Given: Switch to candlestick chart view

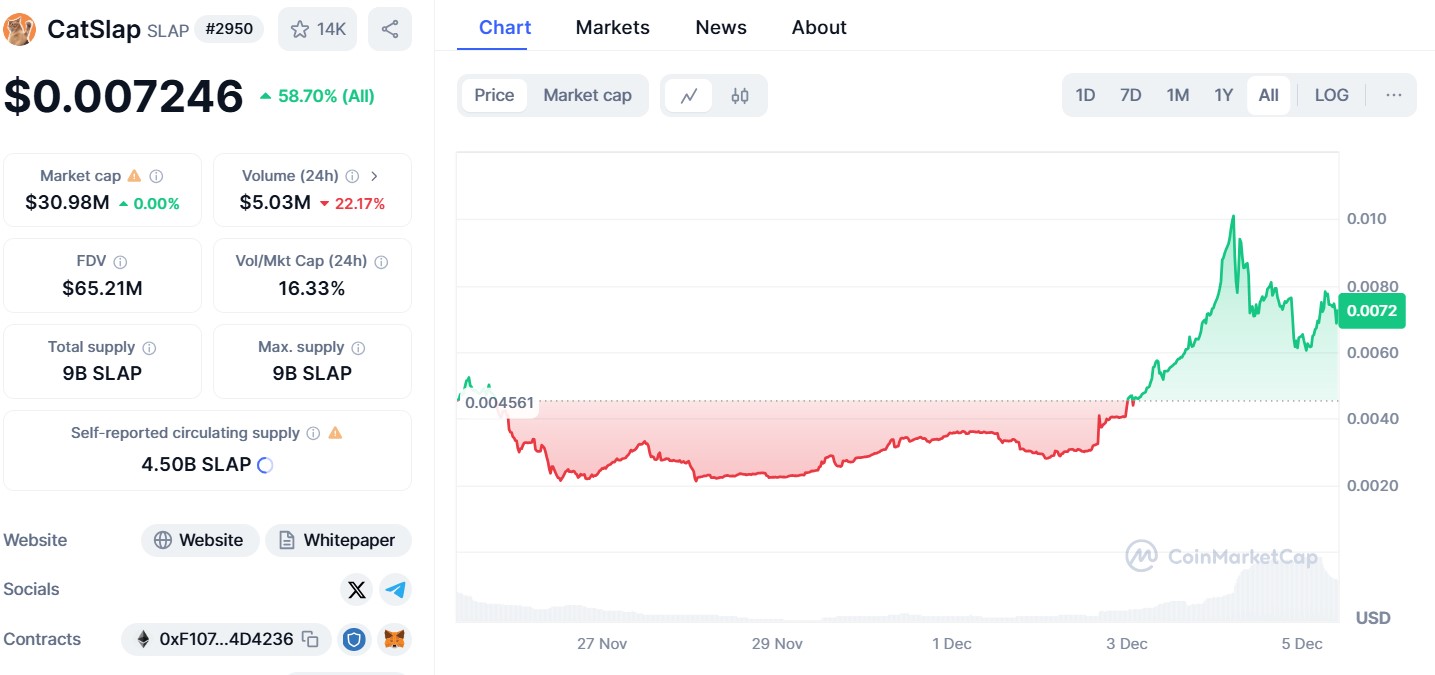Looking at the screenshot, I should point(740,96).
